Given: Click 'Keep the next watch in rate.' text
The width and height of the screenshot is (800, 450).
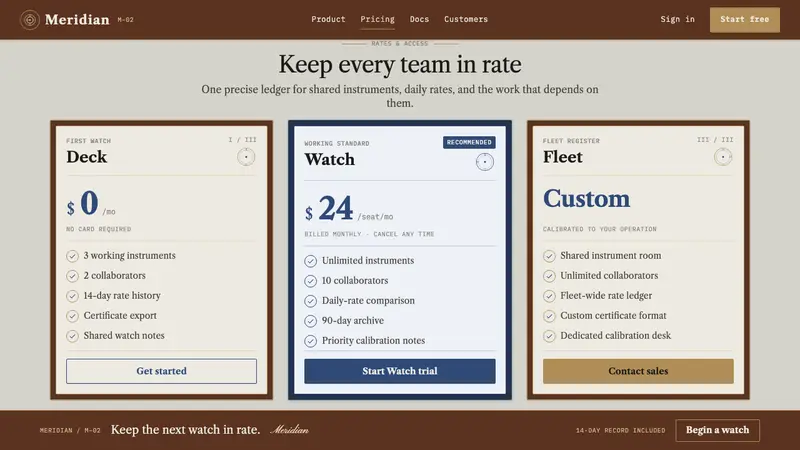Looking at the screenshot, I should [x=185, y=430].
